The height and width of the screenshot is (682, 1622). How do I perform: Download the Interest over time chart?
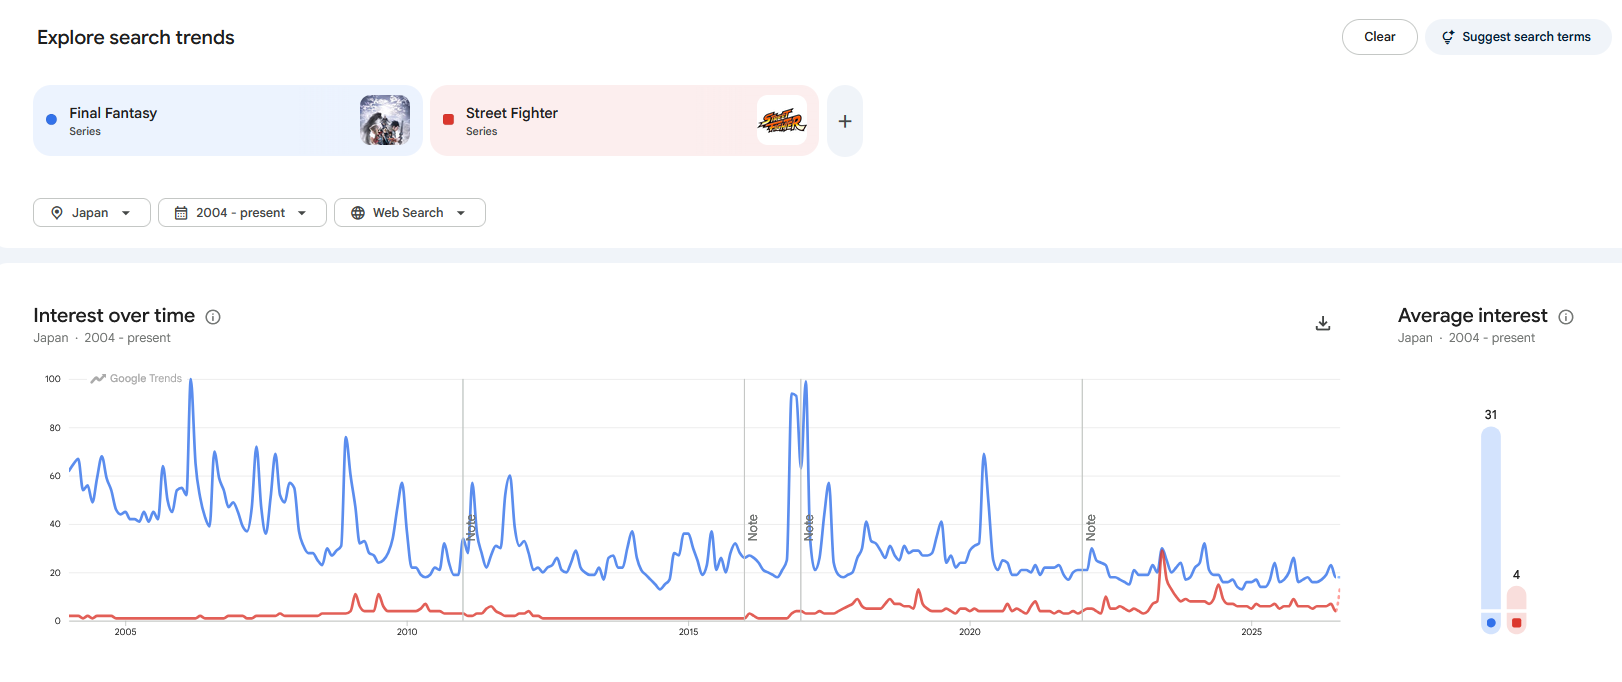coord(1322,323)
